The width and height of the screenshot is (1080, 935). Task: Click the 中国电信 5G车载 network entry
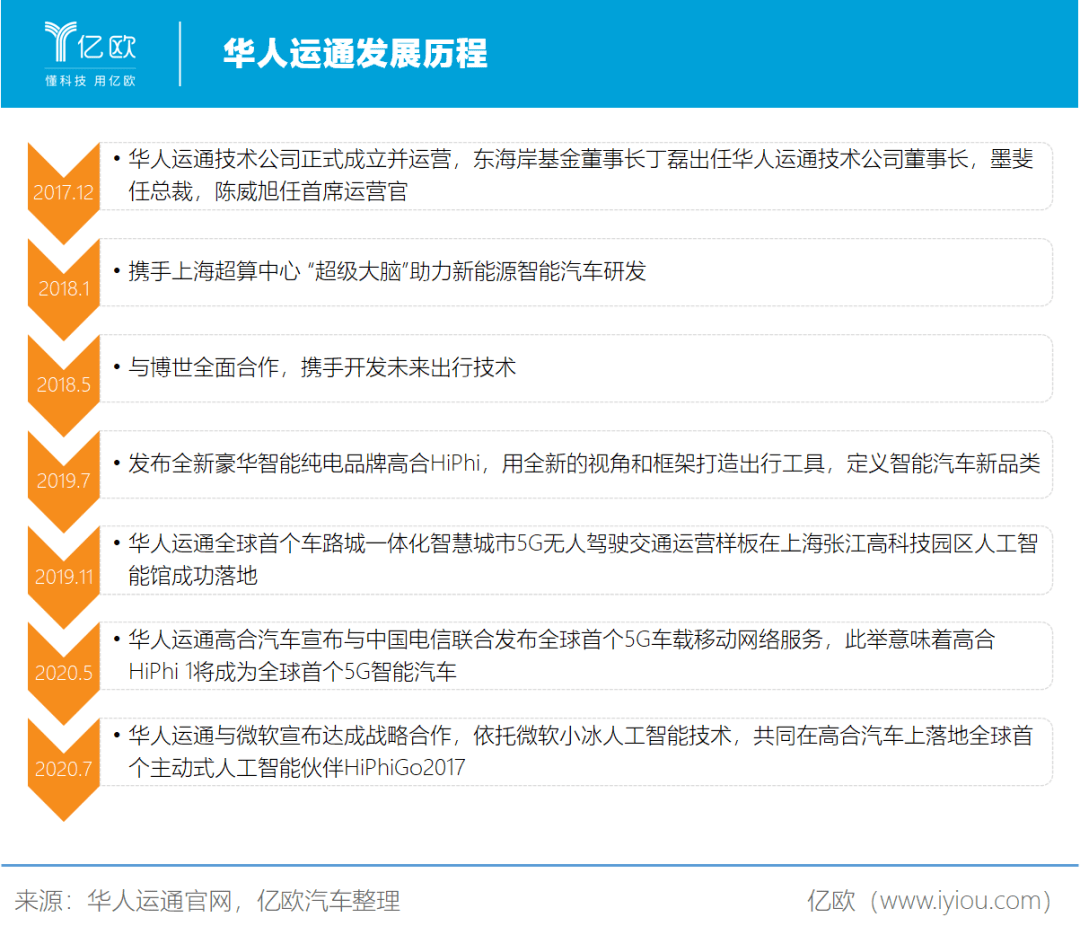click(x=562, y=655)
